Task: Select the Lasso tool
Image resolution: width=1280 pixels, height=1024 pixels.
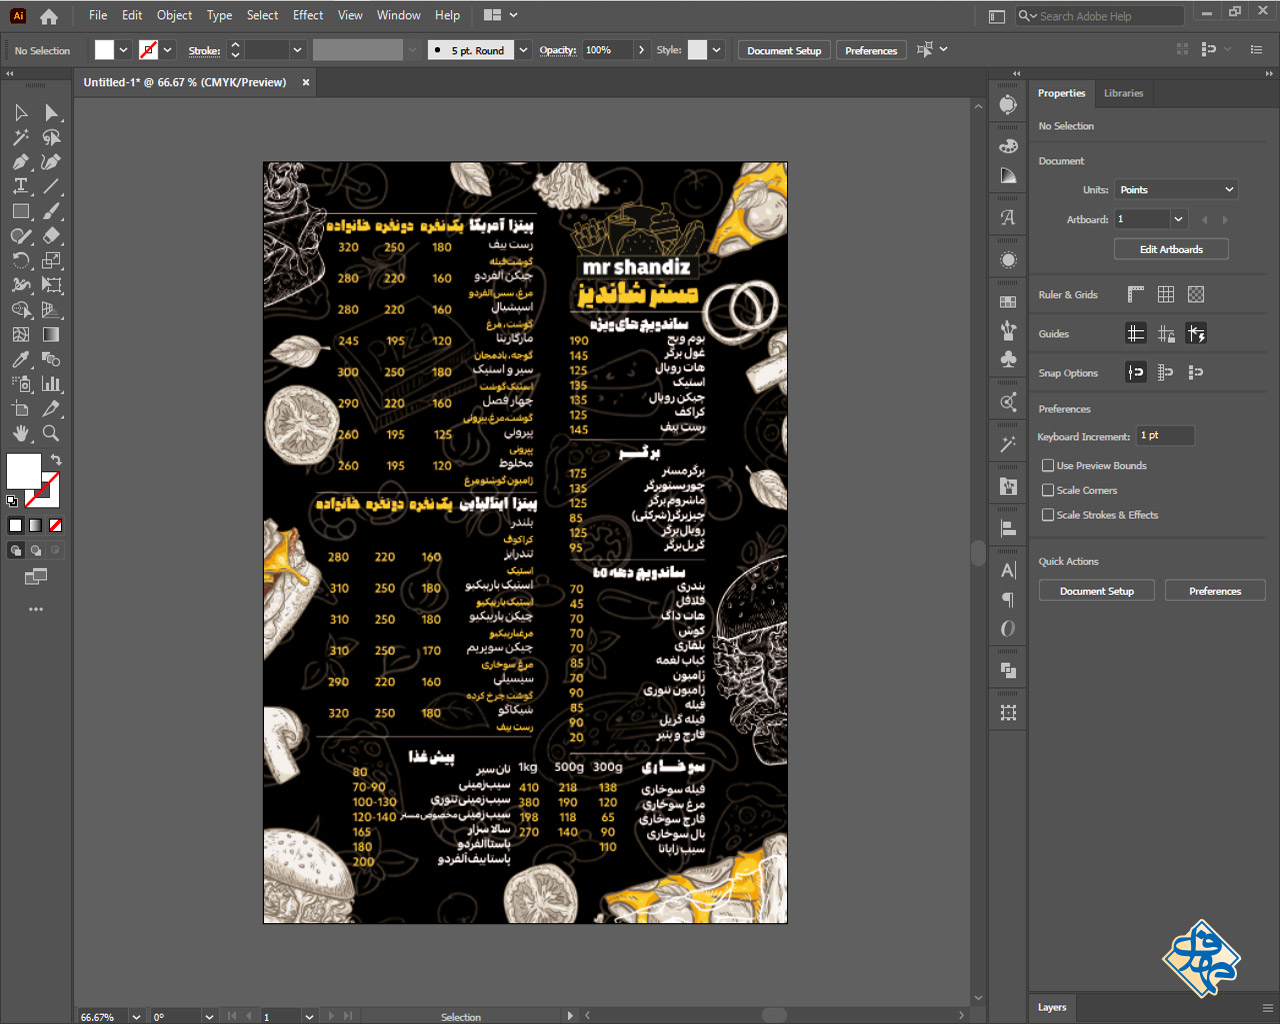Action: (x=52, y=137)
